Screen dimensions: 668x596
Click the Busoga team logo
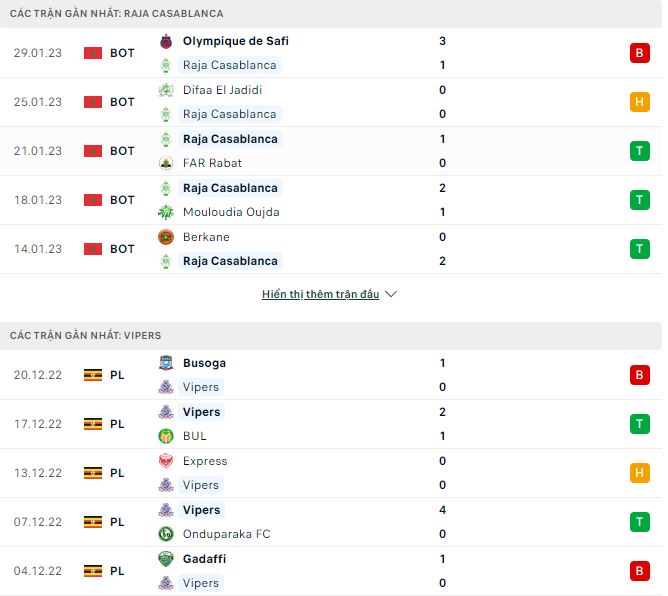tap(166, 363)
